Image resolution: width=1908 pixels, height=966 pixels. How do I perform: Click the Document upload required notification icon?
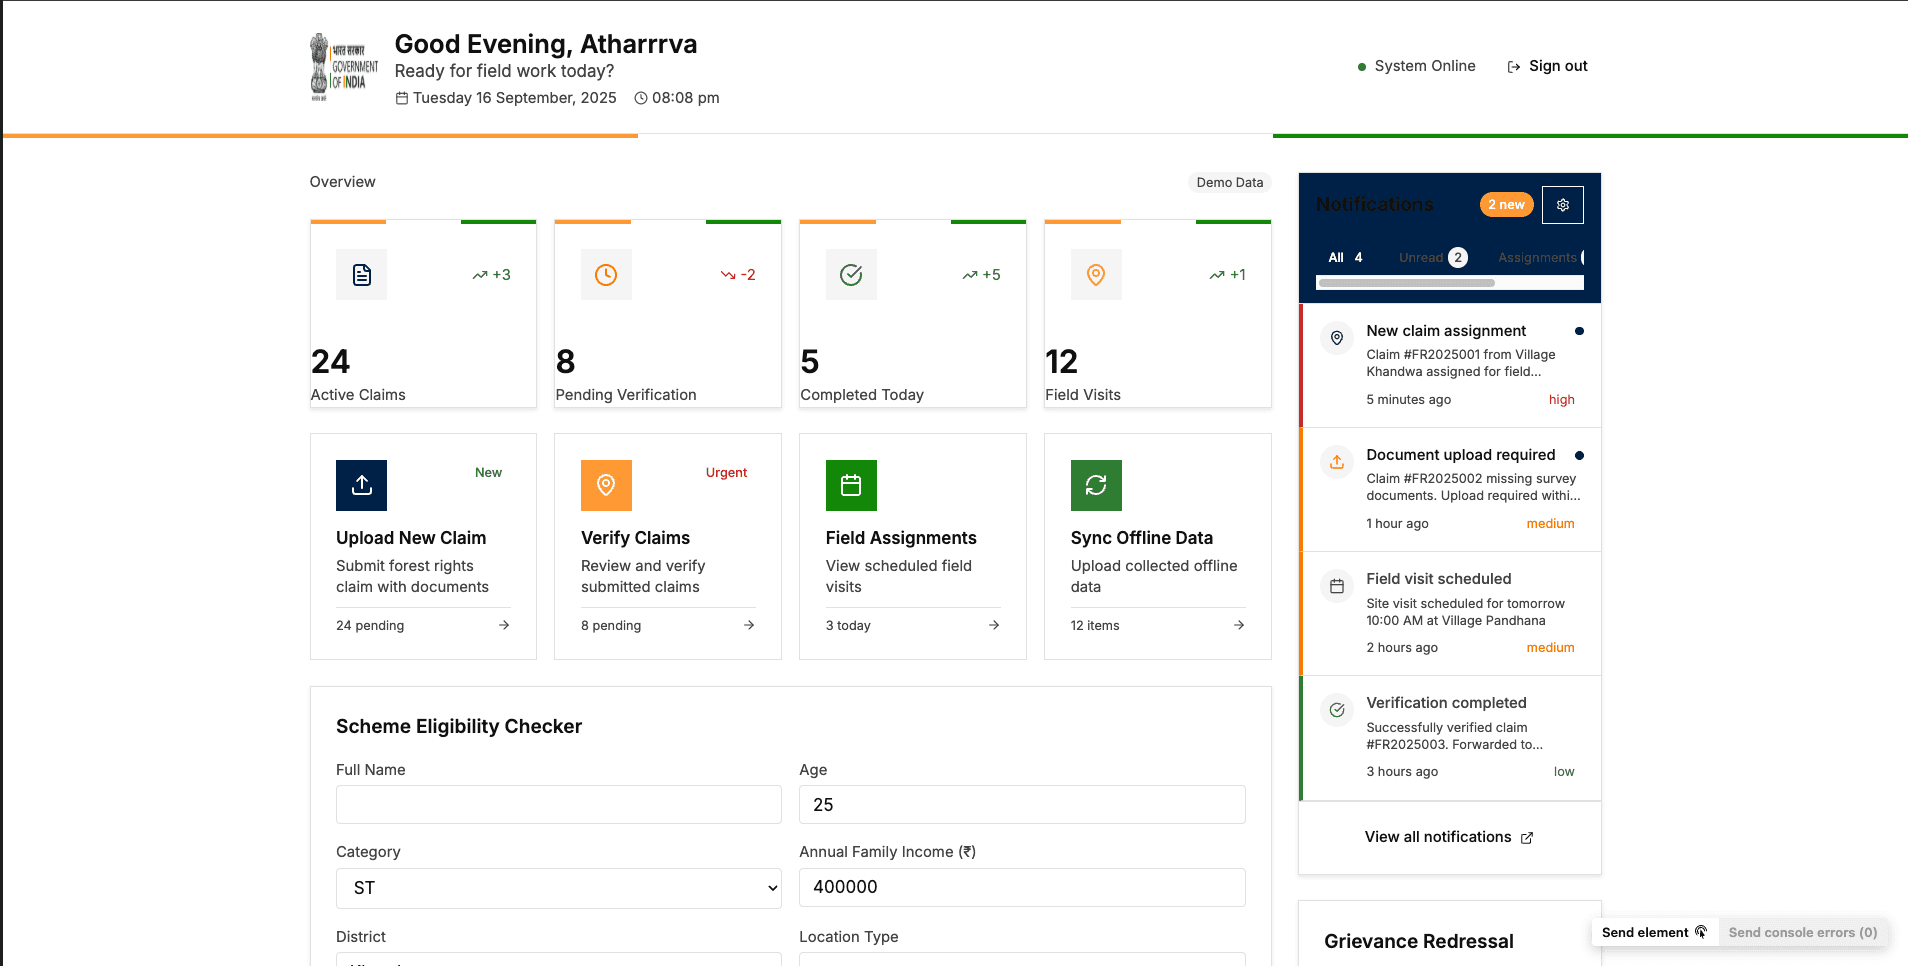point(1337,462)
